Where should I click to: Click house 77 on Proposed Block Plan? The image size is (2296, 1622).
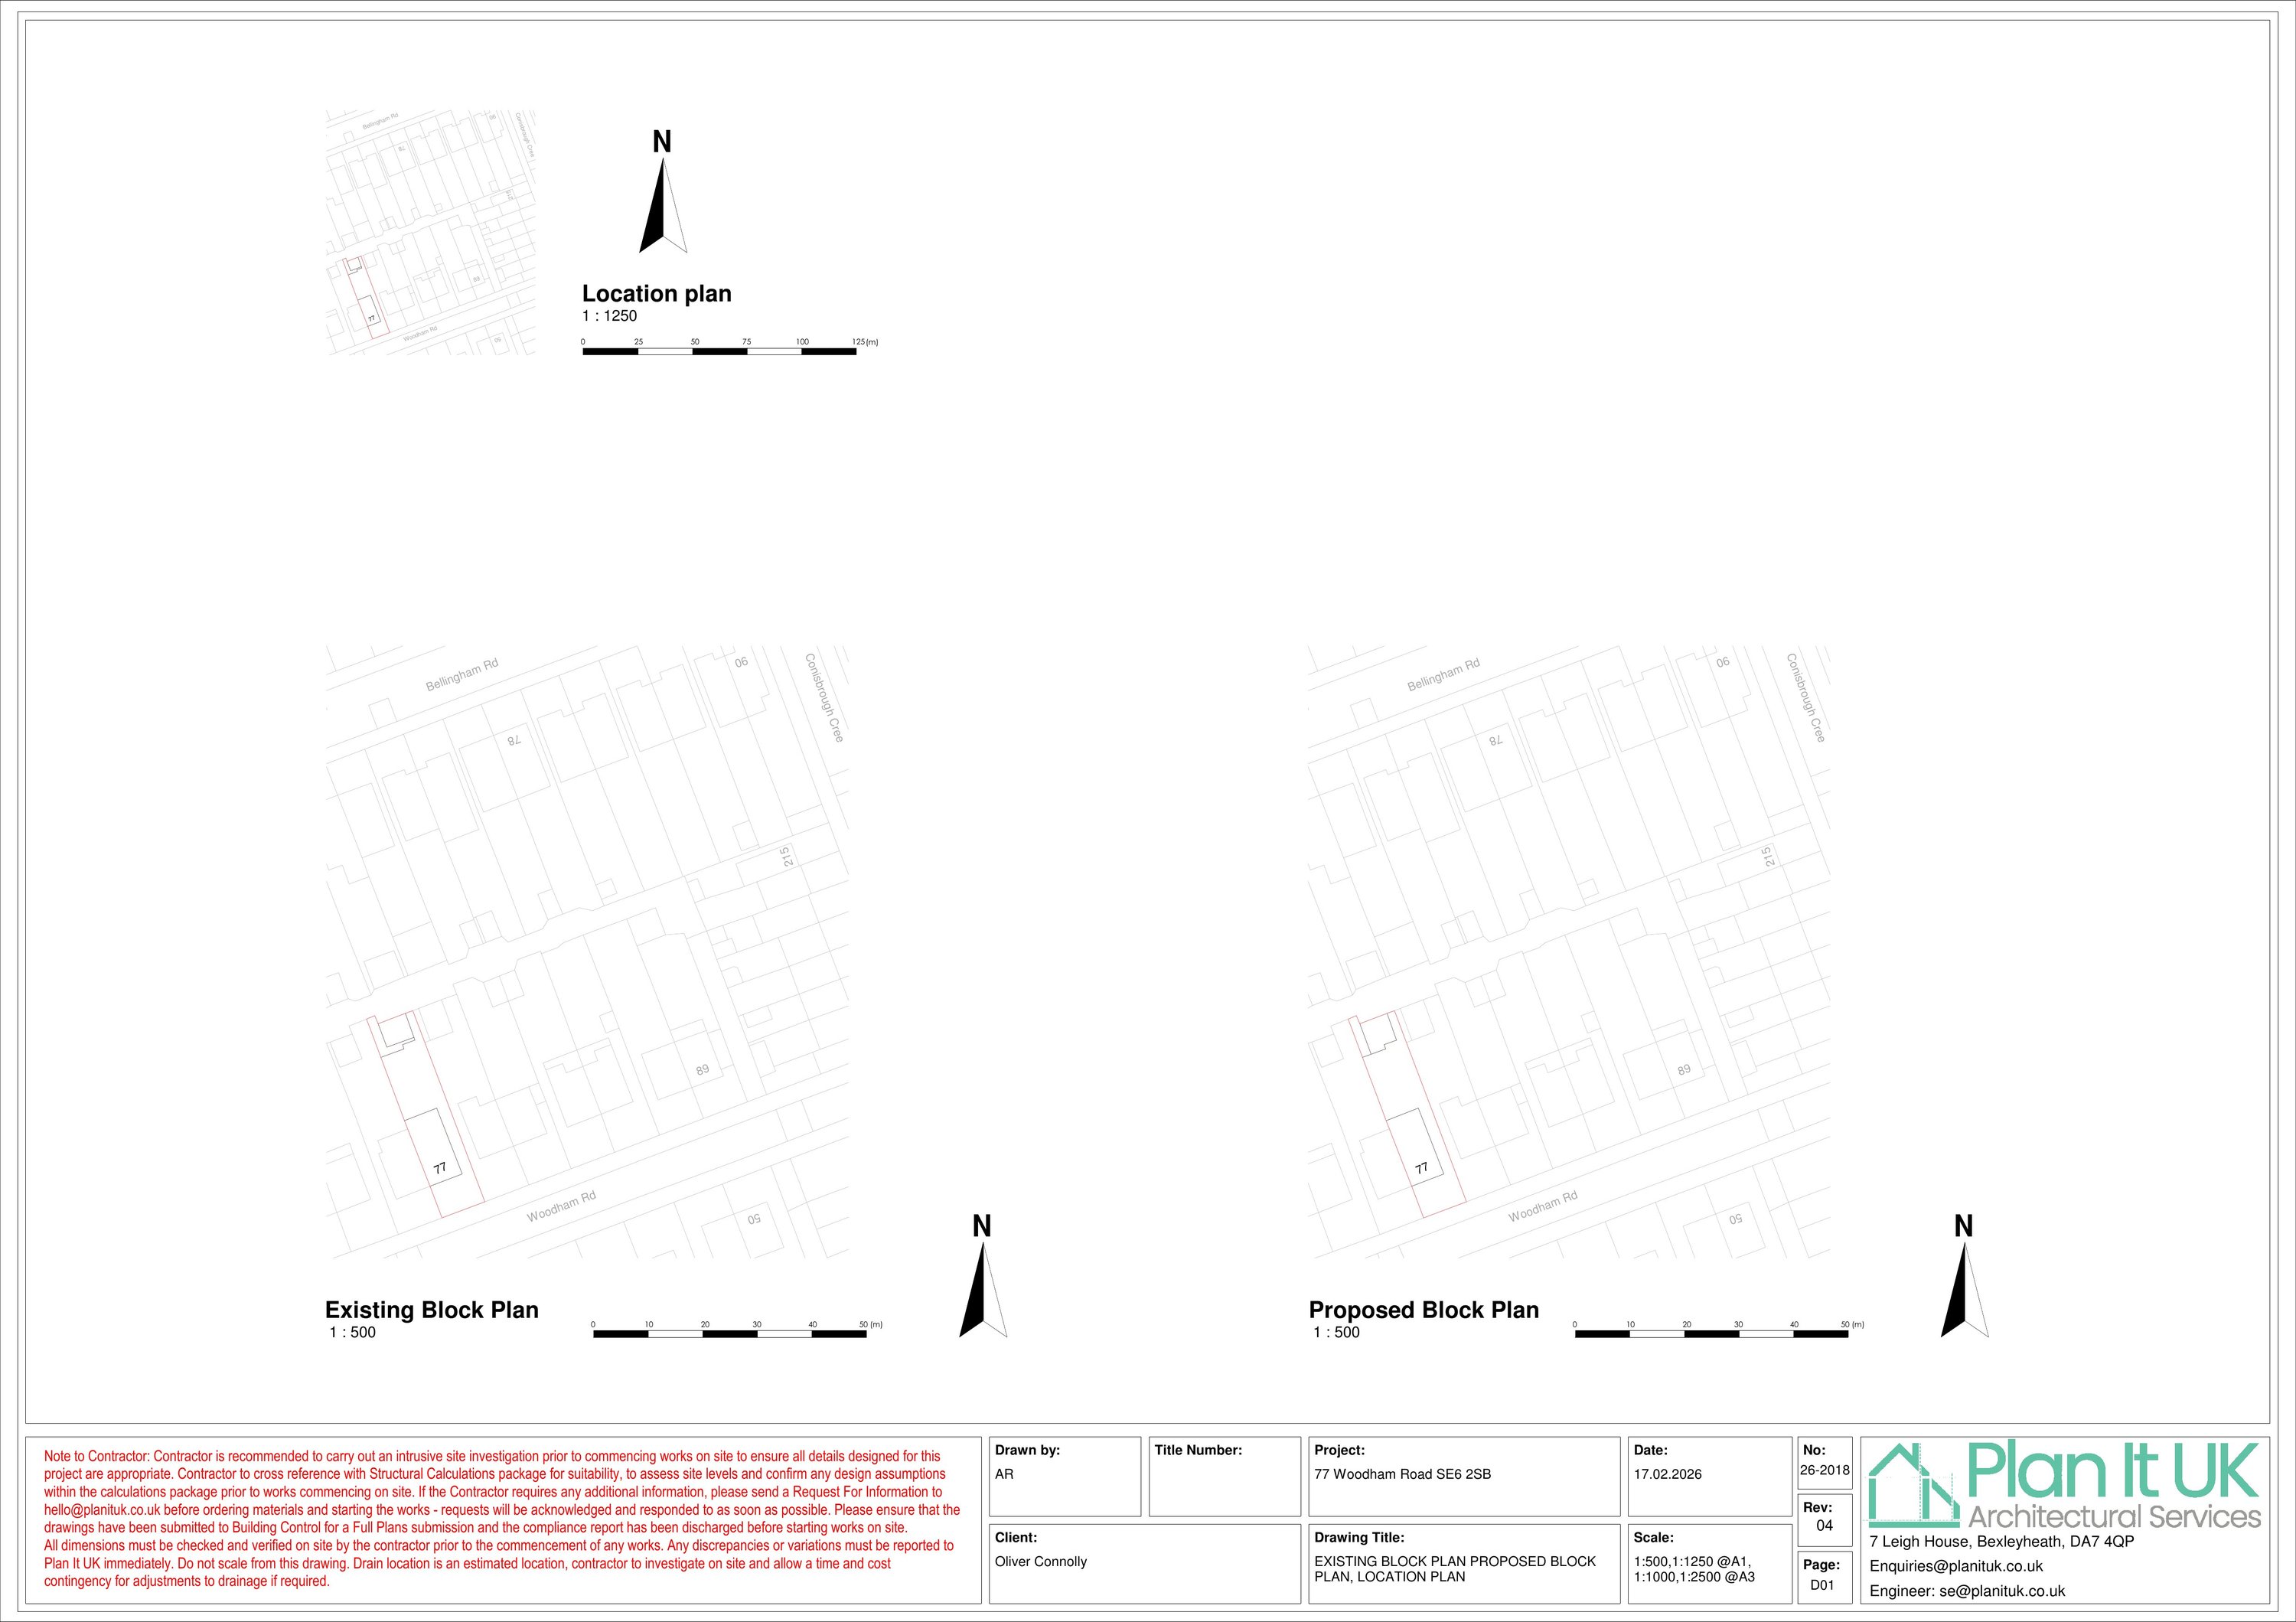[1417, 1150]
